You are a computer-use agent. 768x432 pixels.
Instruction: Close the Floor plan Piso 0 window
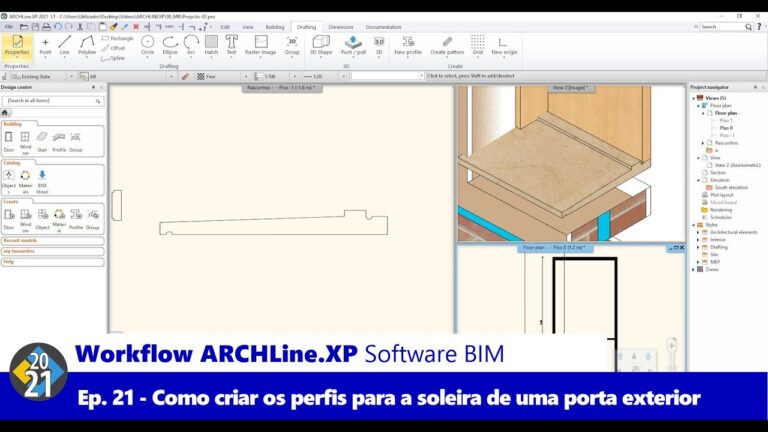tap(682, 248)
